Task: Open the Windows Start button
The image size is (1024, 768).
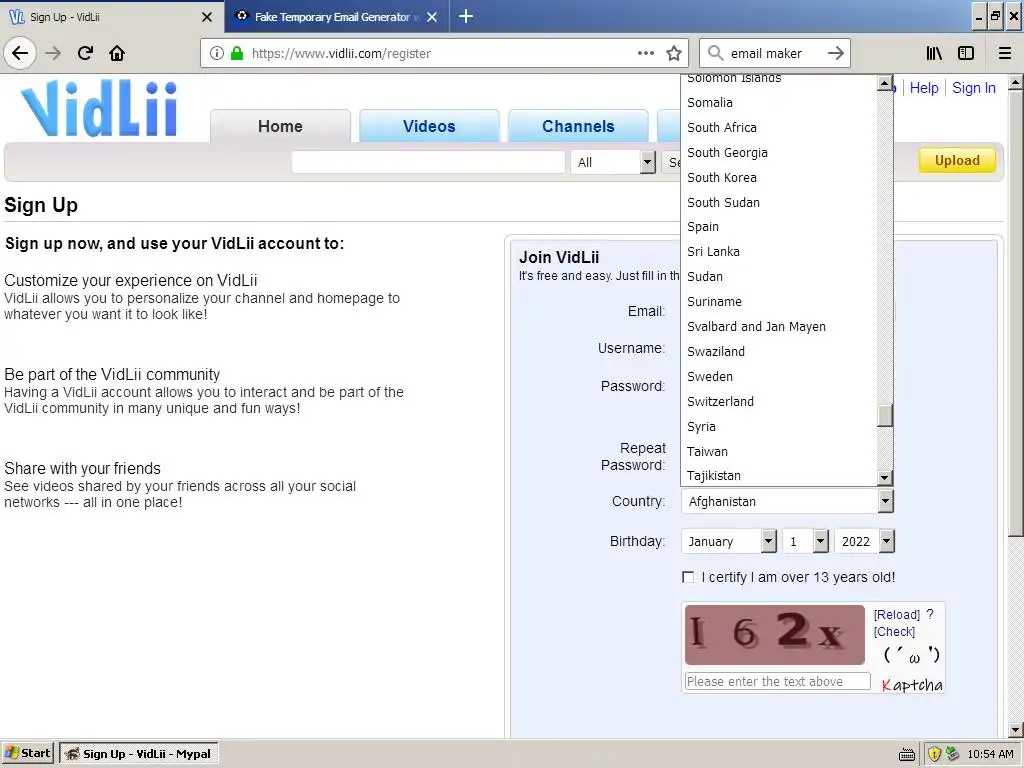Action: (x=27, y=754)
